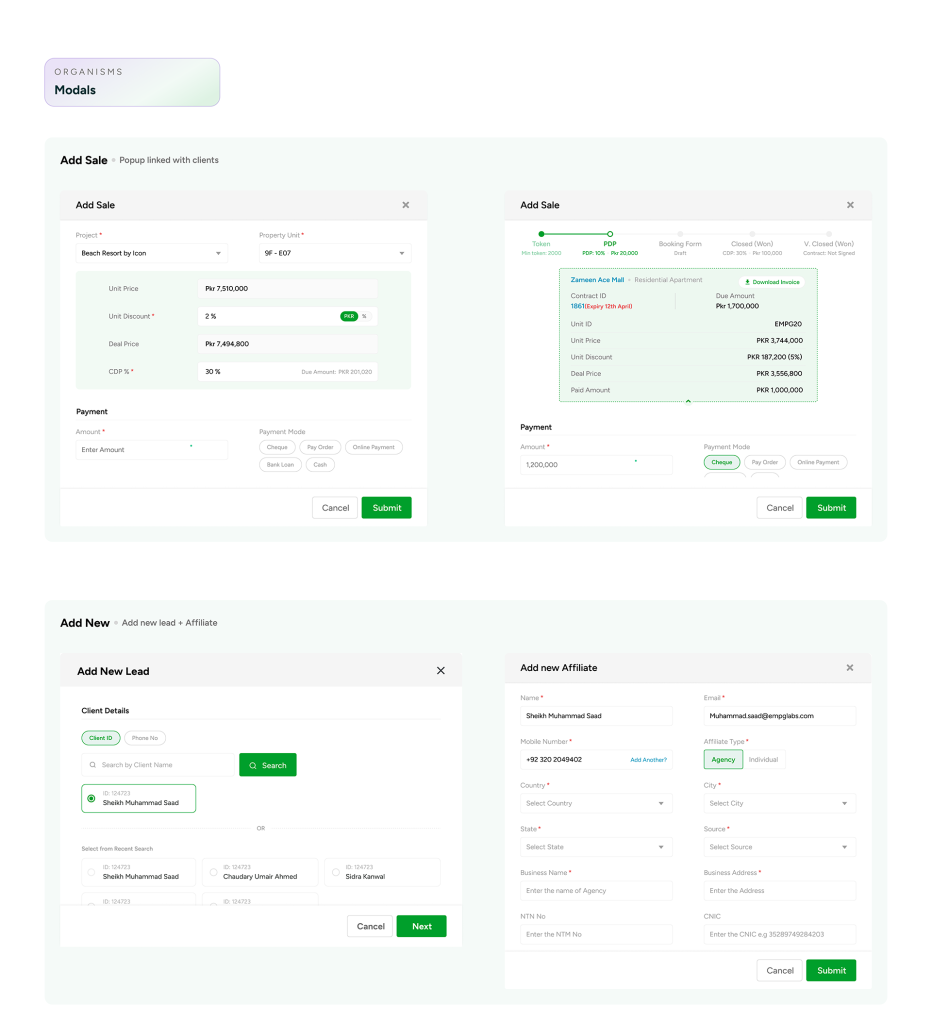Select the Bank Loan payment mode chip

280,465
